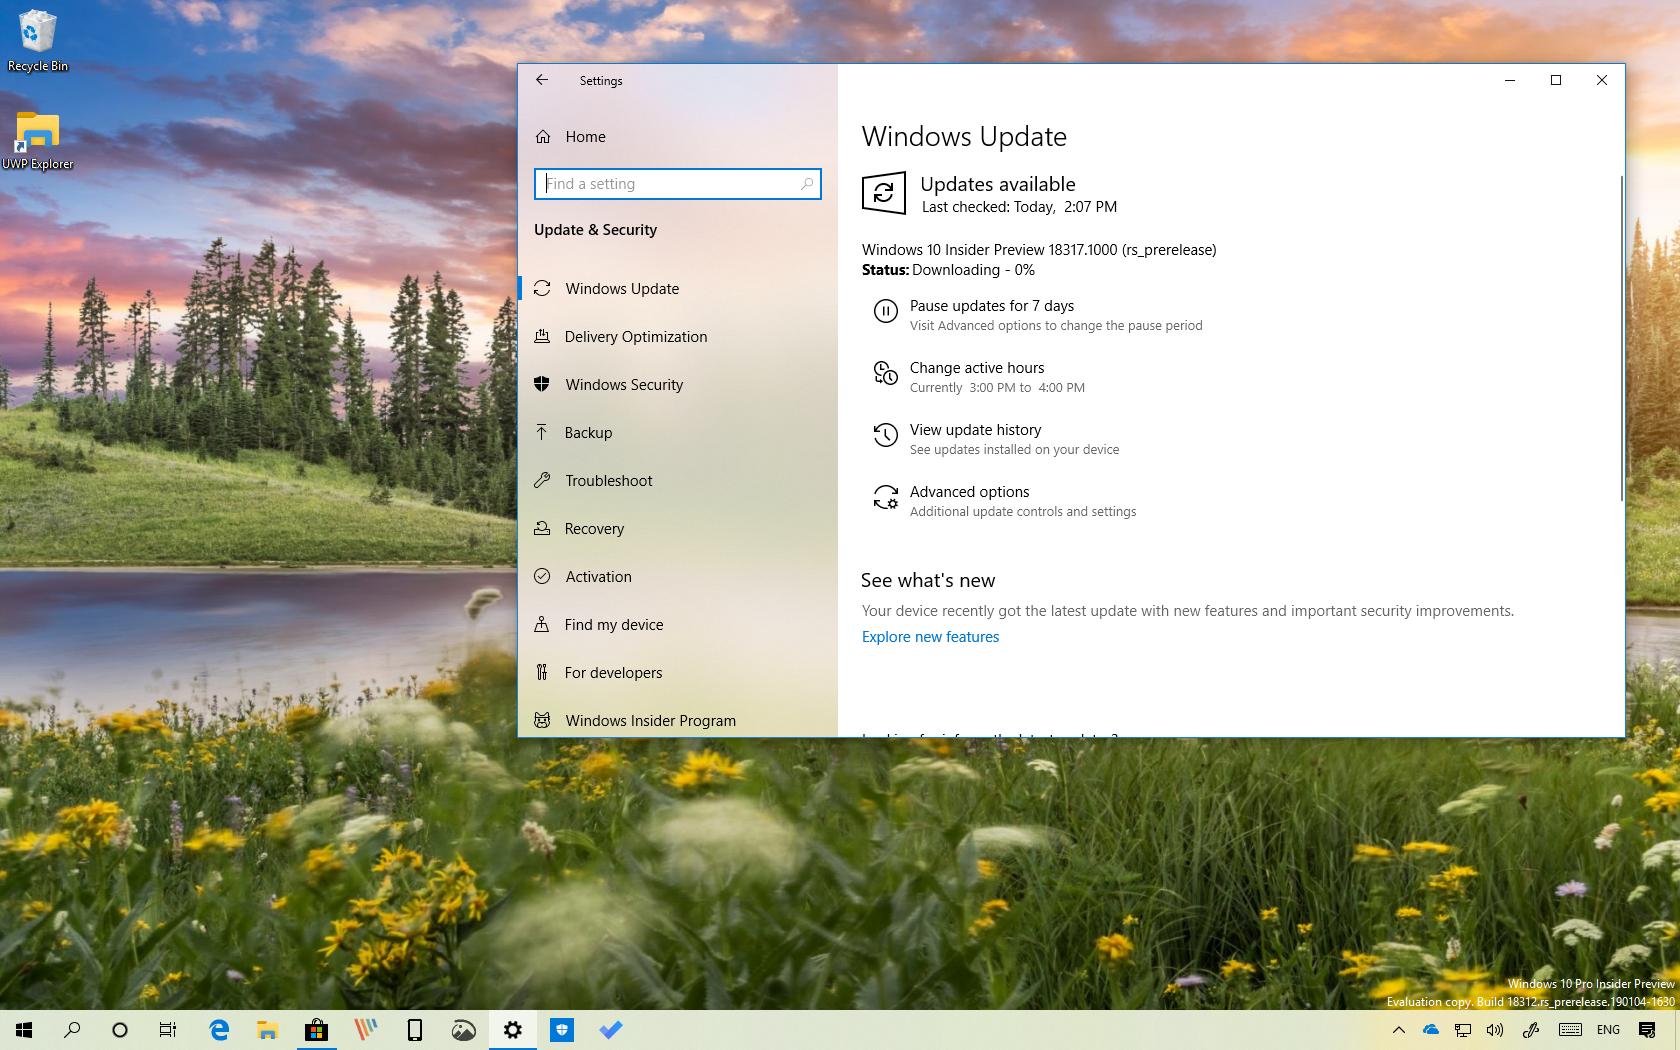This screenshot has width=1680, height=1050.
Task: Open File Explorer from the taskbar
Action: tap(267, 1030)
